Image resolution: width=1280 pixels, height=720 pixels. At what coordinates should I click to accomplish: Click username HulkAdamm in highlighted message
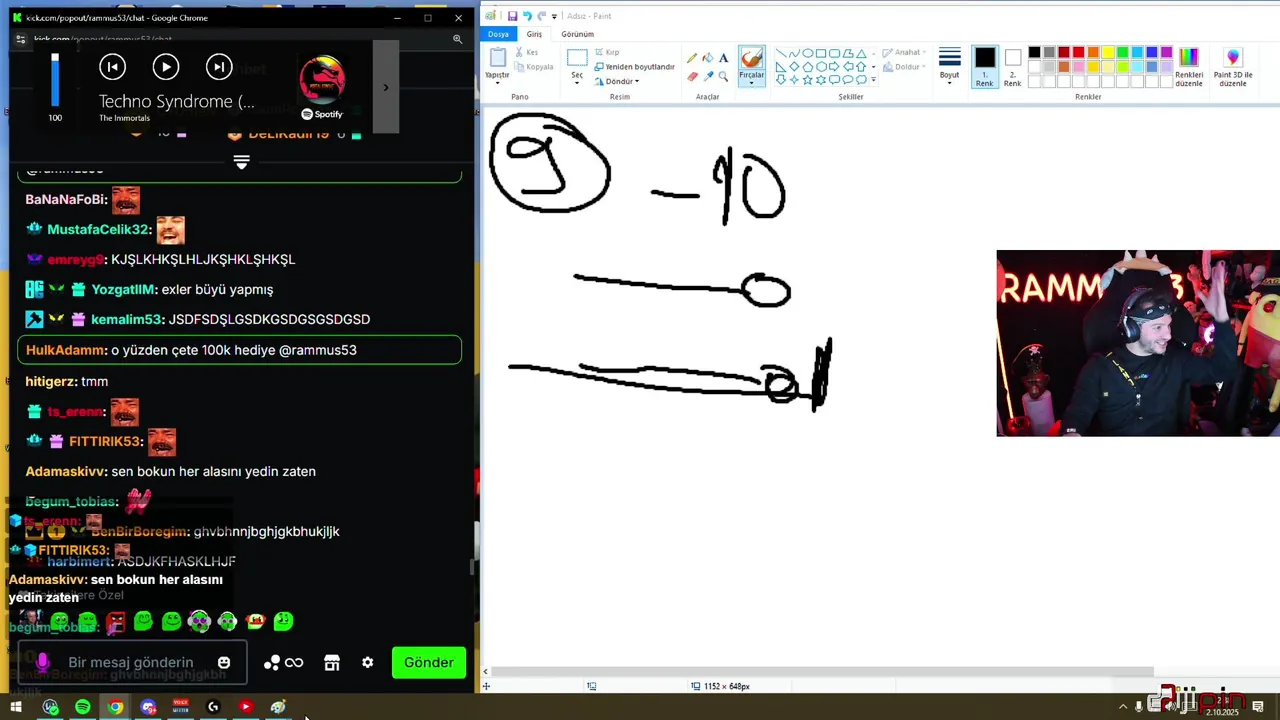pyautogui.click(x=66, y=350)
